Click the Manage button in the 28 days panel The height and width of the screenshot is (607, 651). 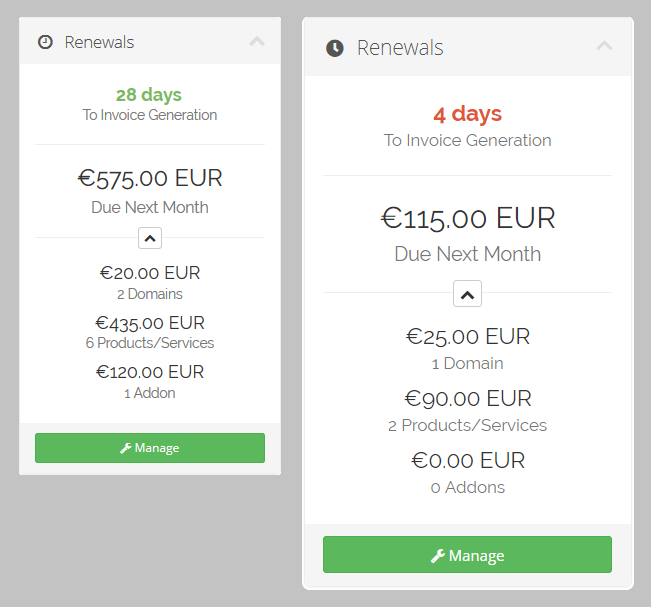(x=150, y=448)
